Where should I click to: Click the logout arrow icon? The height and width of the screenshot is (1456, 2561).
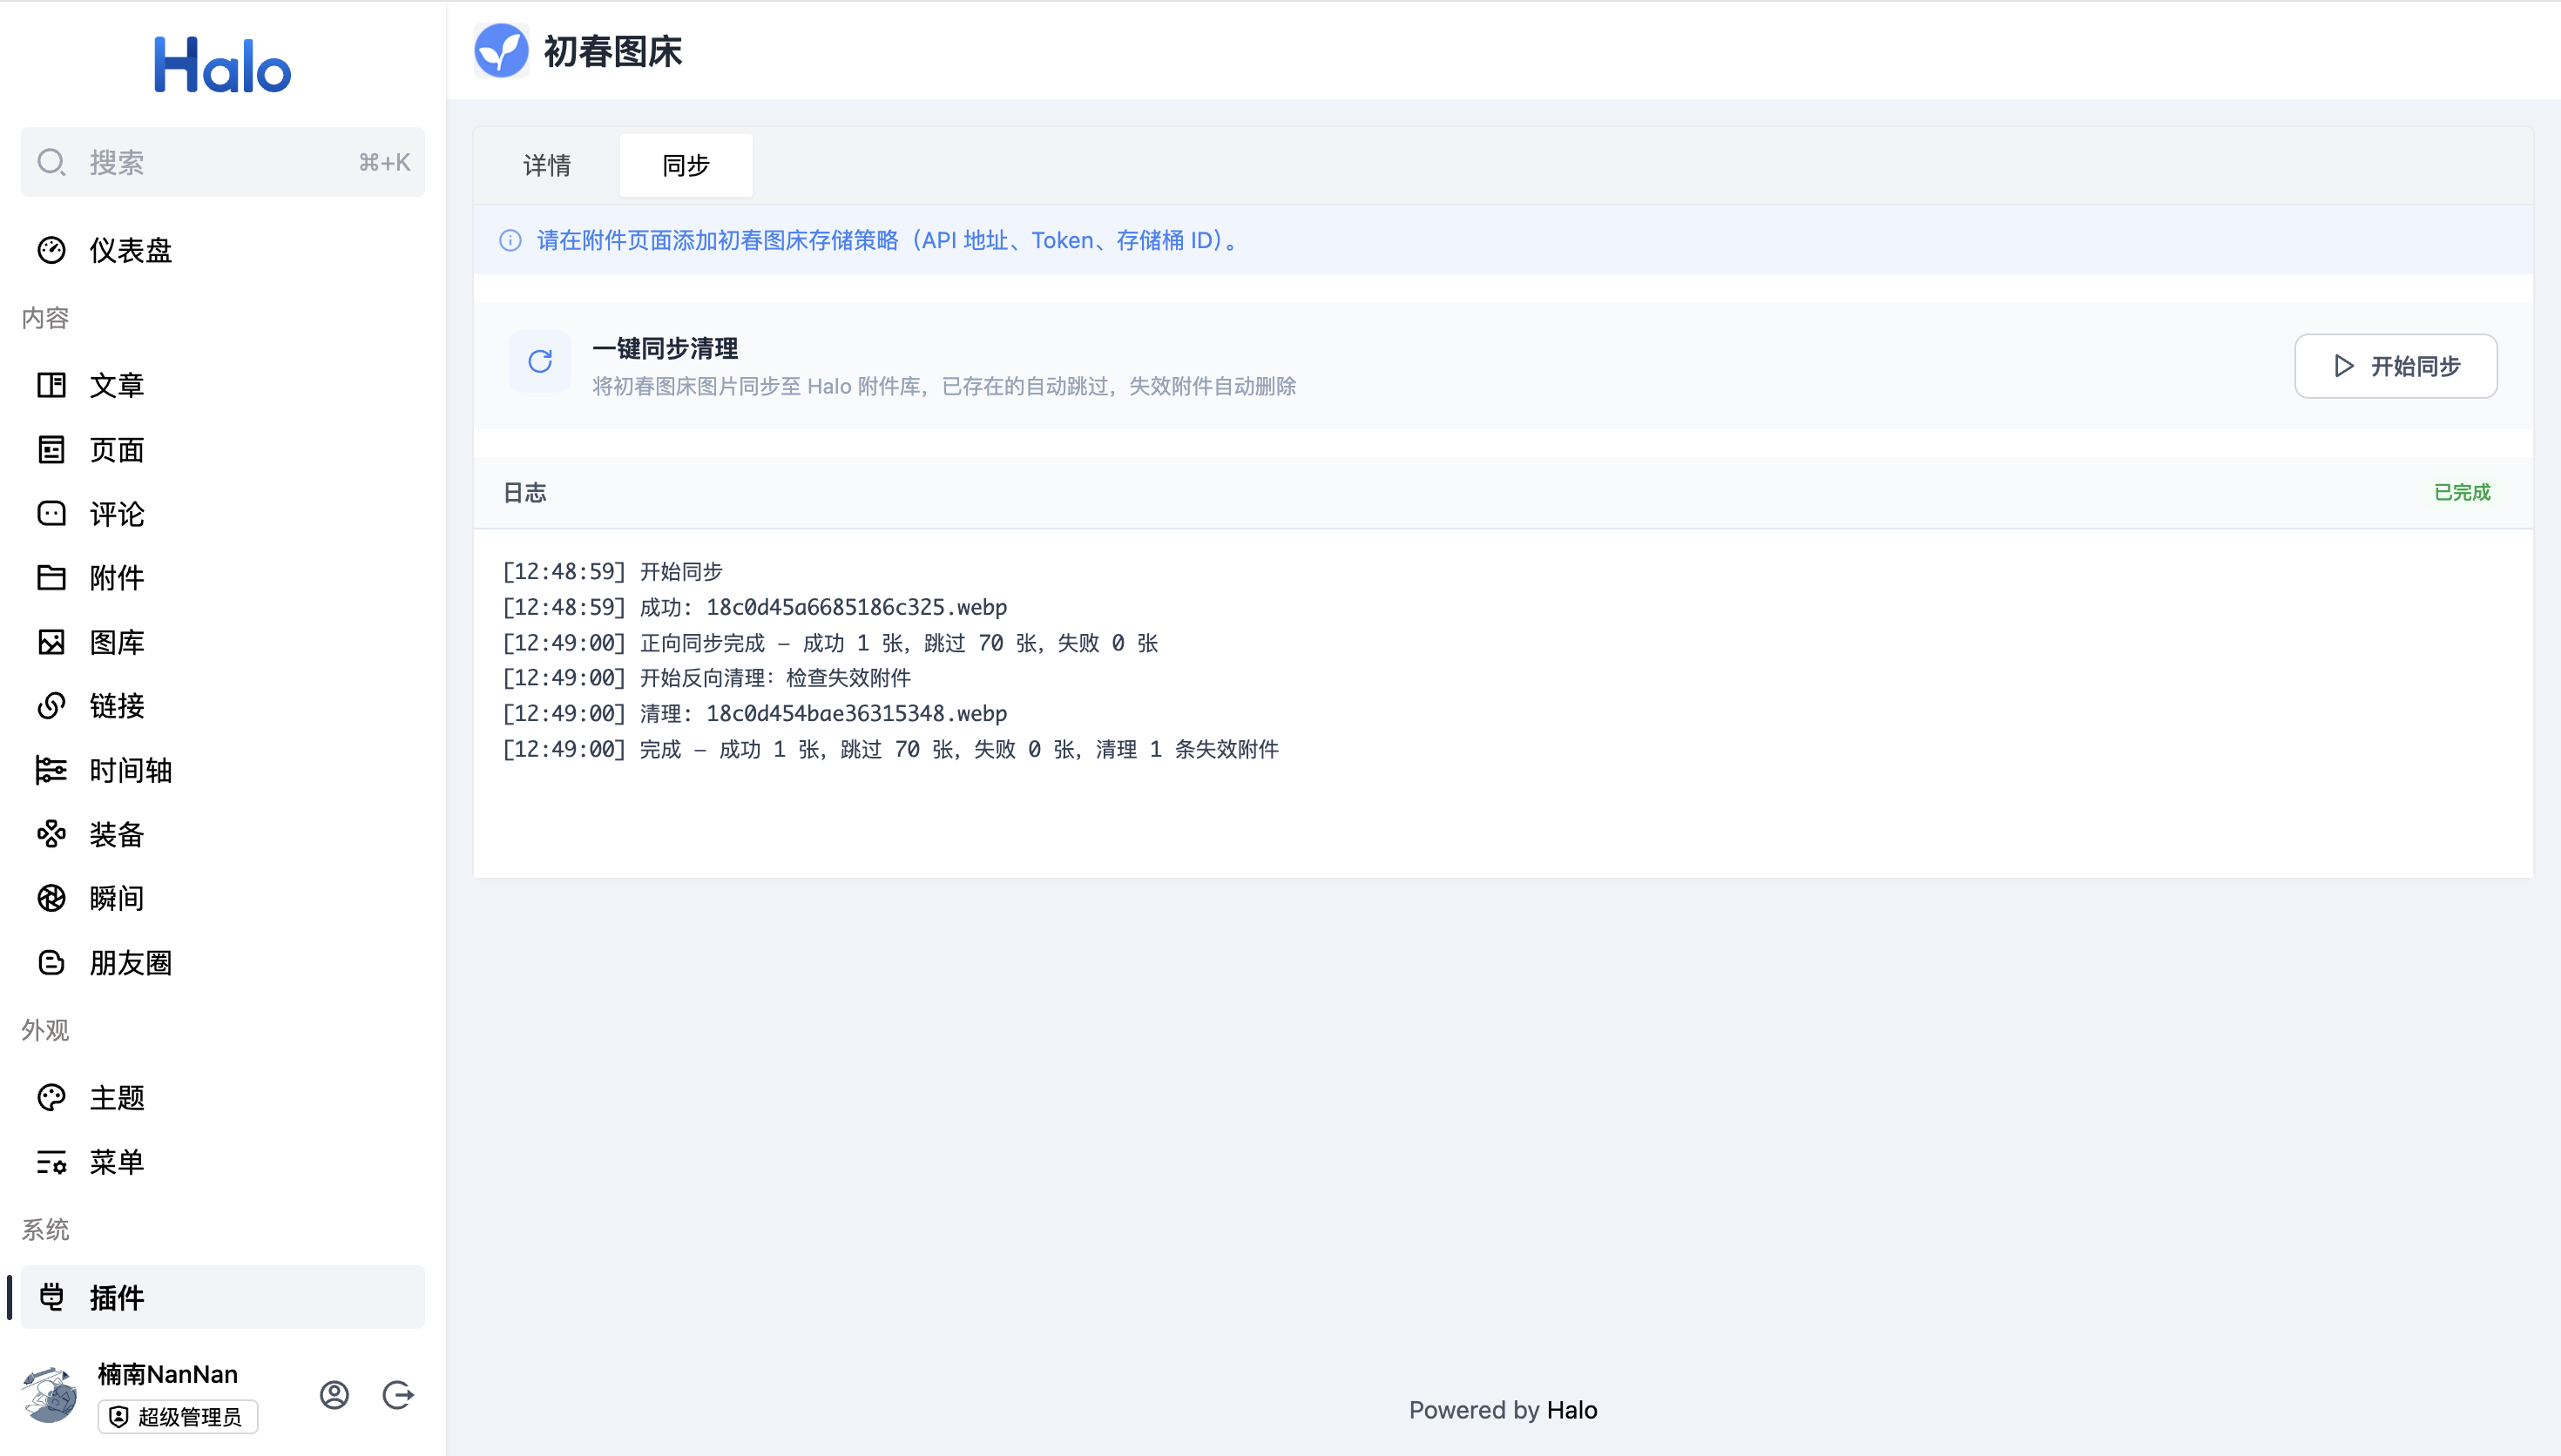click(x=398, y=1395)
